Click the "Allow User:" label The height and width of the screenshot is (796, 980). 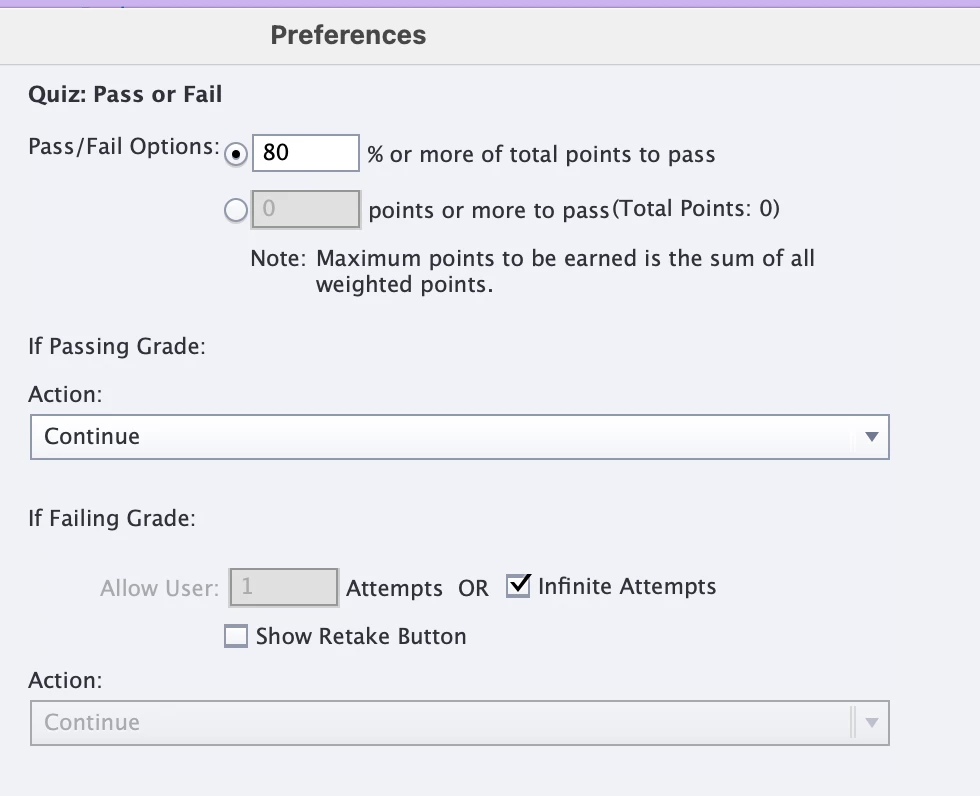pyautogui.click(x=159, y=588)
